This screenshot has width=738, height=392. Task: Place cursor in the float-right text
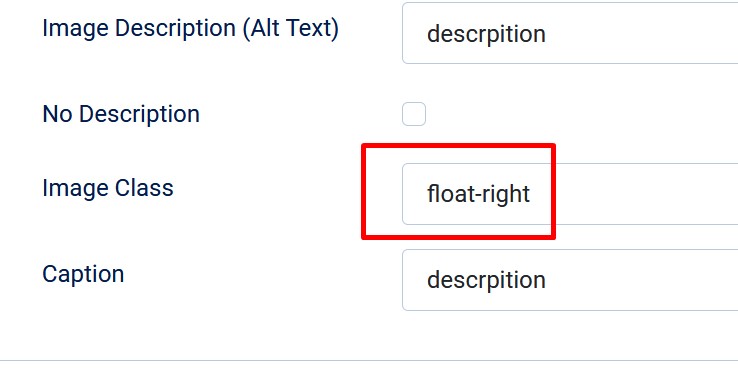tap(478, 194)
